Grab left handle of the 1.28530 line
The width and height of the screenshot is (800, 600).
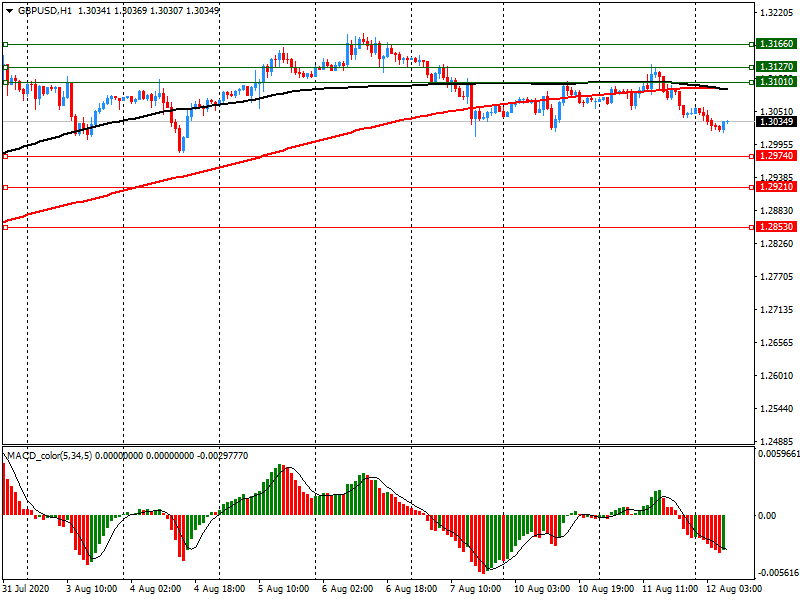(5, 228)
